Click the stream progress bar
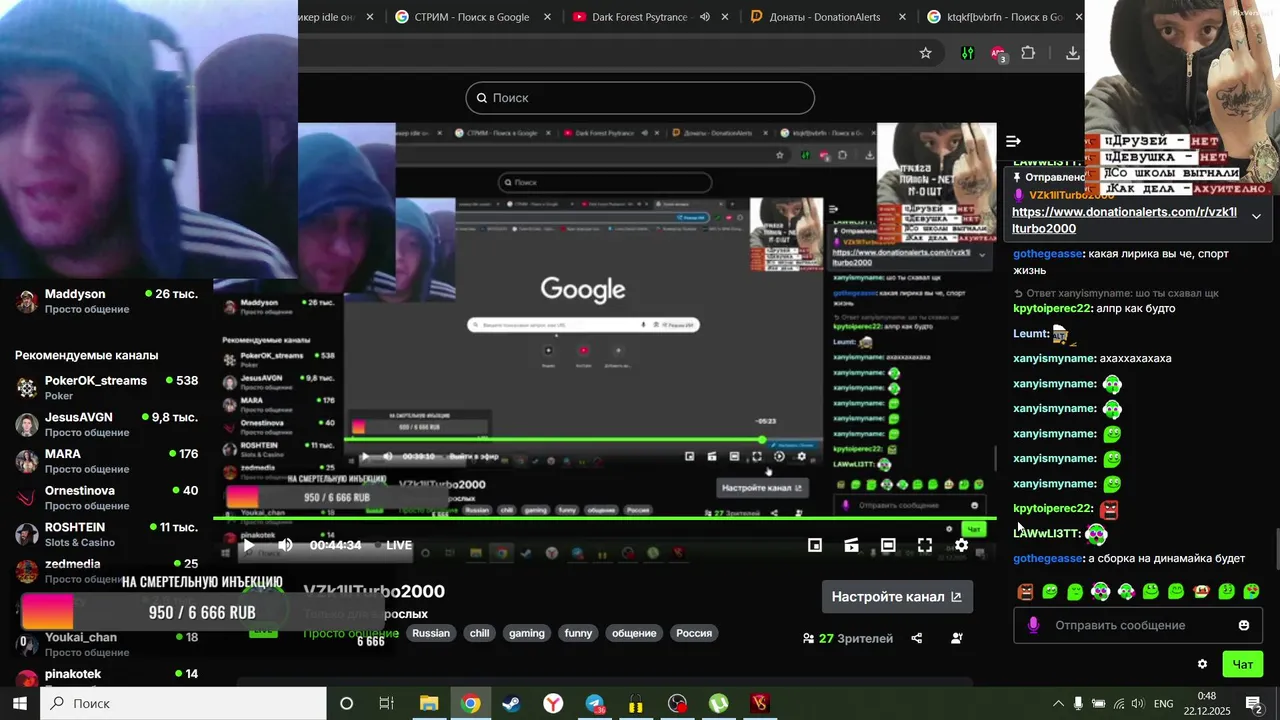The height and width of the screenshot is (720, 1280). (x=605, y=518)
